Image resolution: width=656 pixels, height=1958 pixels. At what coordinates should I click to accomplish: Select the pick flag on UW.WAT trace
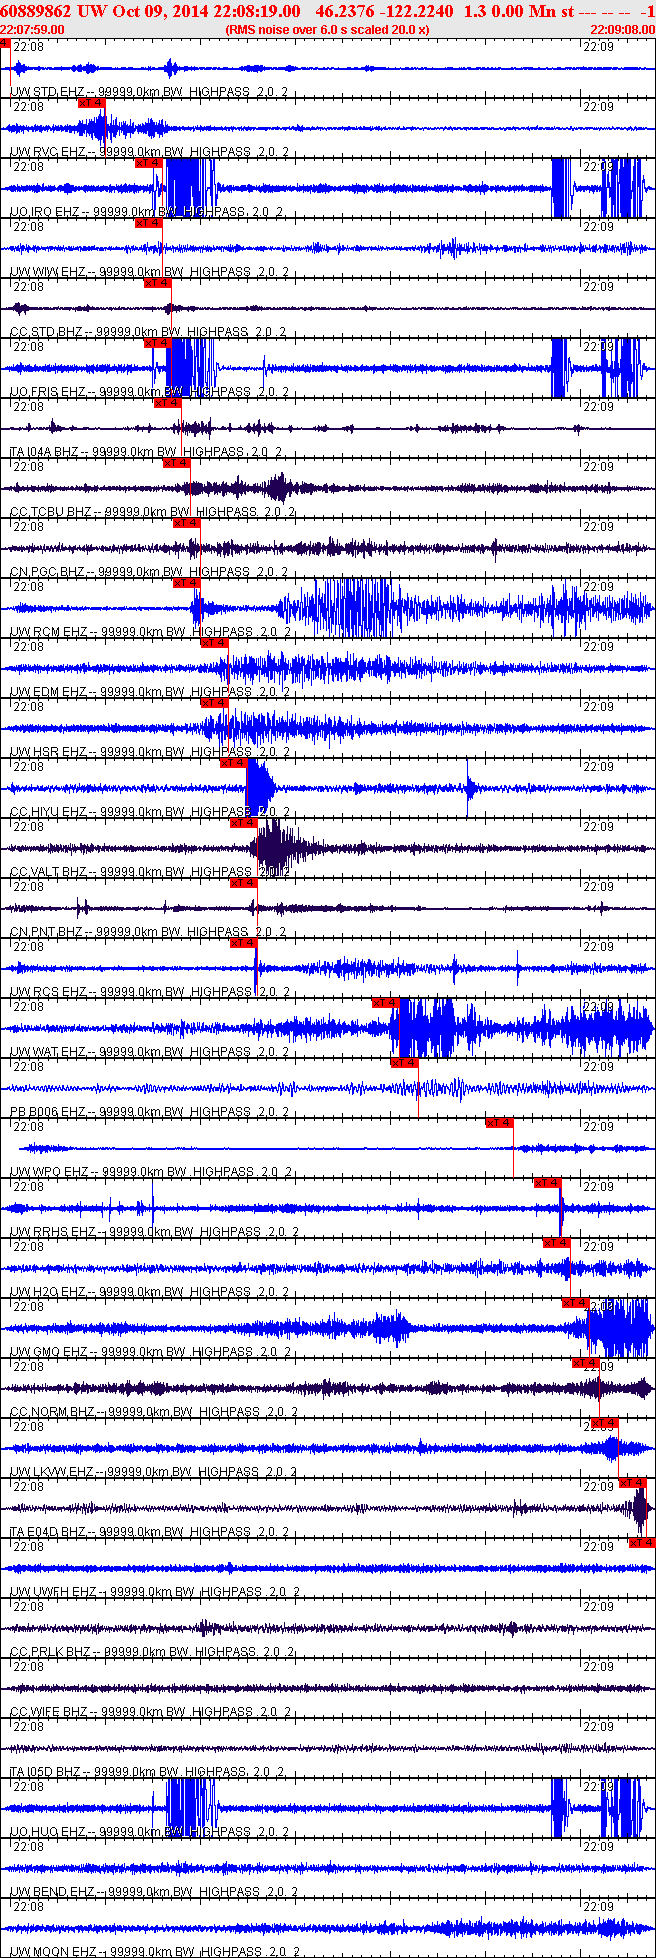pos(385,1003)
